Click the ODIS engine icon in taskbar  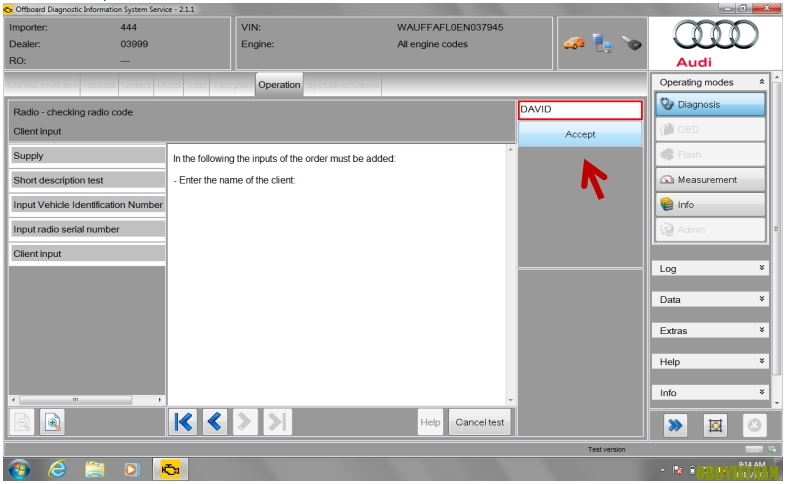coord(170,469)
